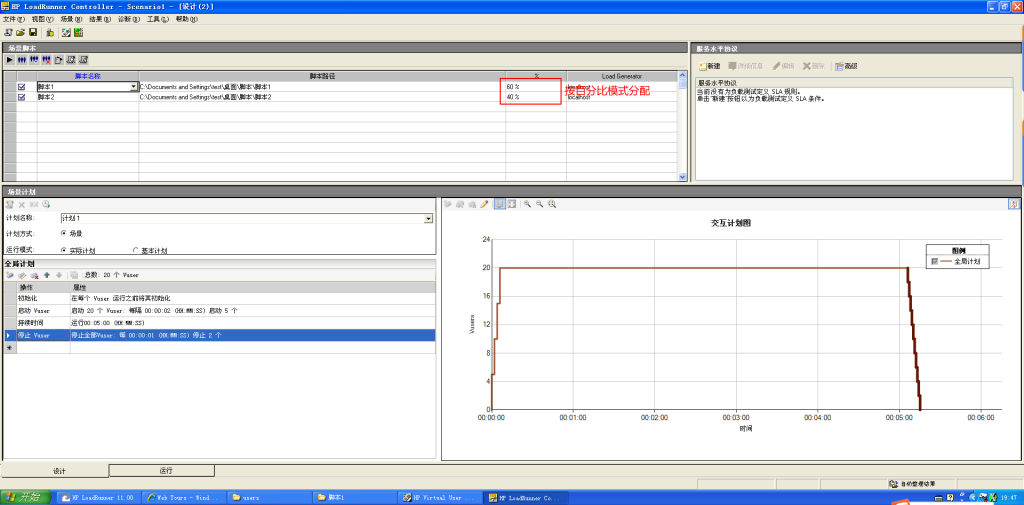This screenshot has height=505, width=1024.
Task: Click 高级 button in SLA panel
Action: point(846,66)
